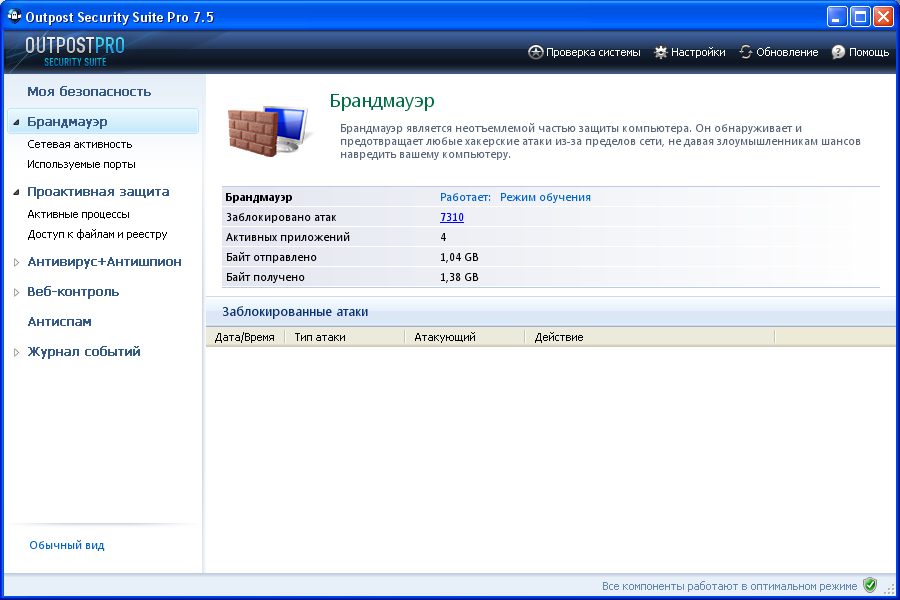900x600 pixels.
Task: Click the Заблокировано атак label
Action: pos(281,217)
